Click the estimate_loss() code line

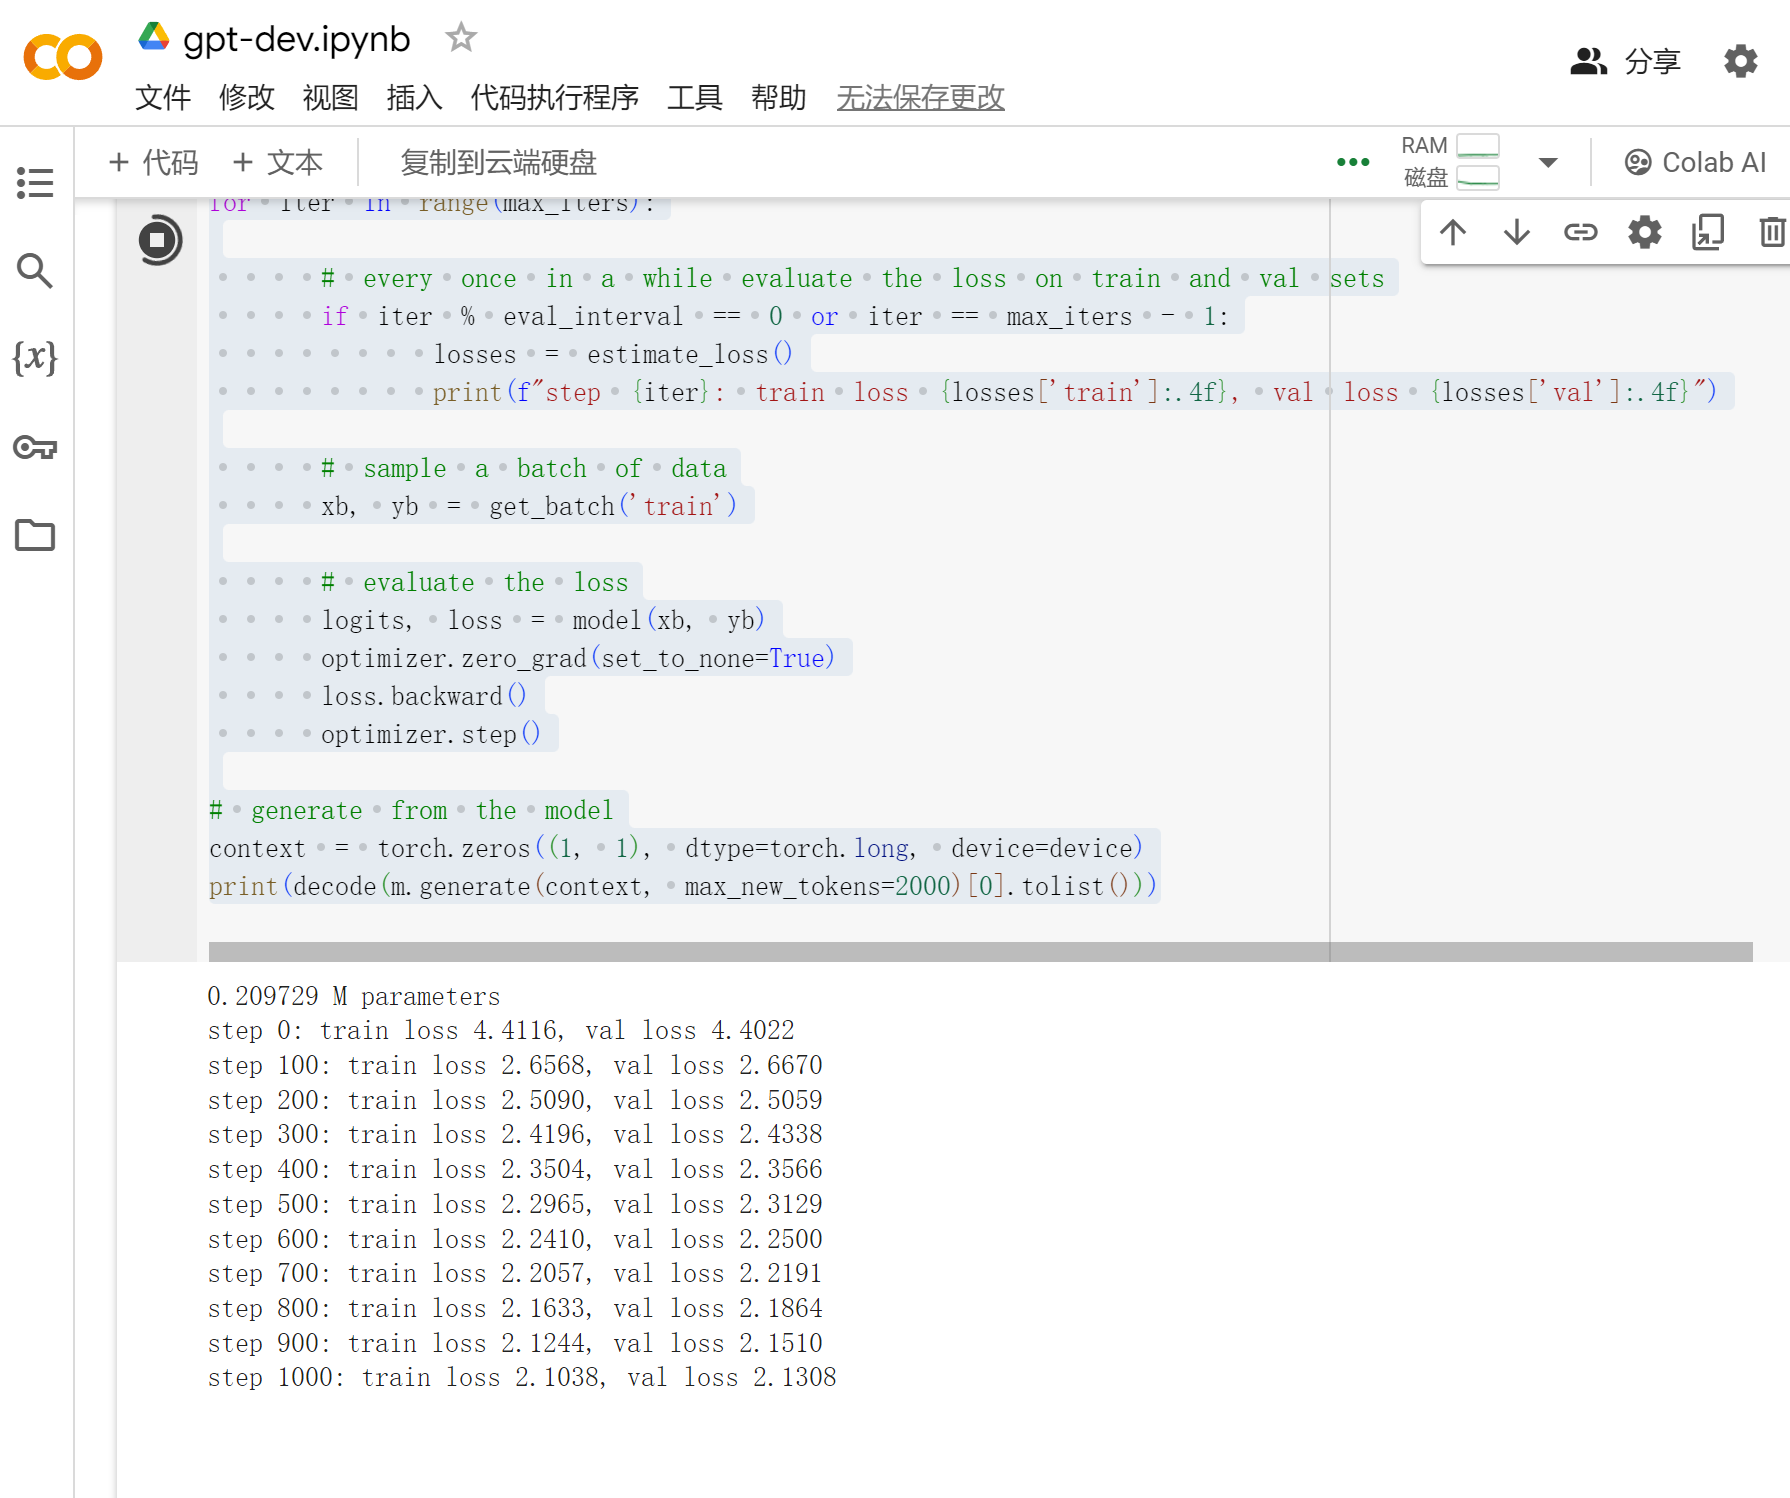coord(613,354)
